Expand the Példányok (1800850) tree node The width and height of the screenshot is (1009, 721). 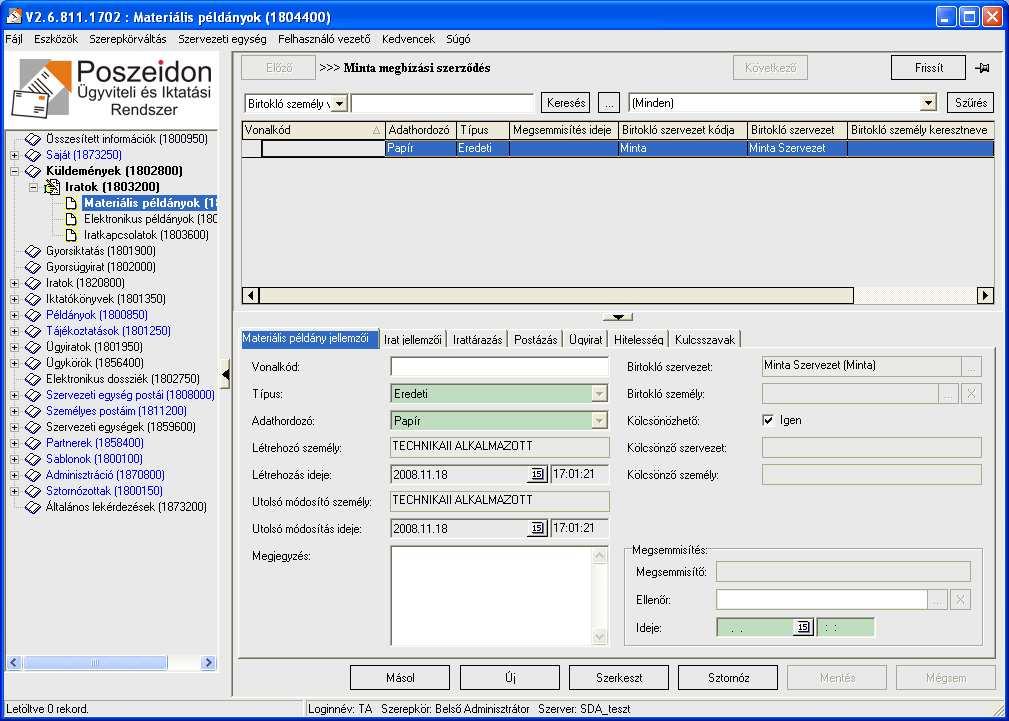pyautogui.click(x=15, y=315)
